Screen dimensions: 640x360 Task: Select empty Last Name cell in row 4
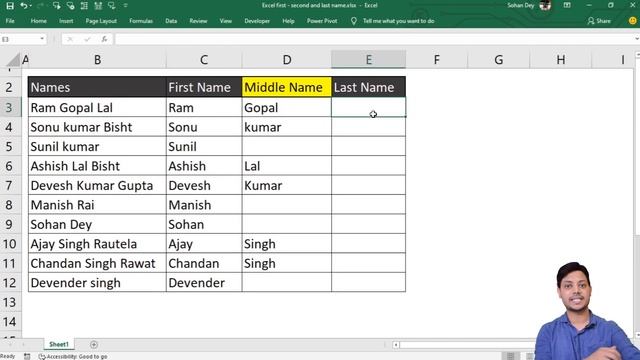(x=369, y=127)
